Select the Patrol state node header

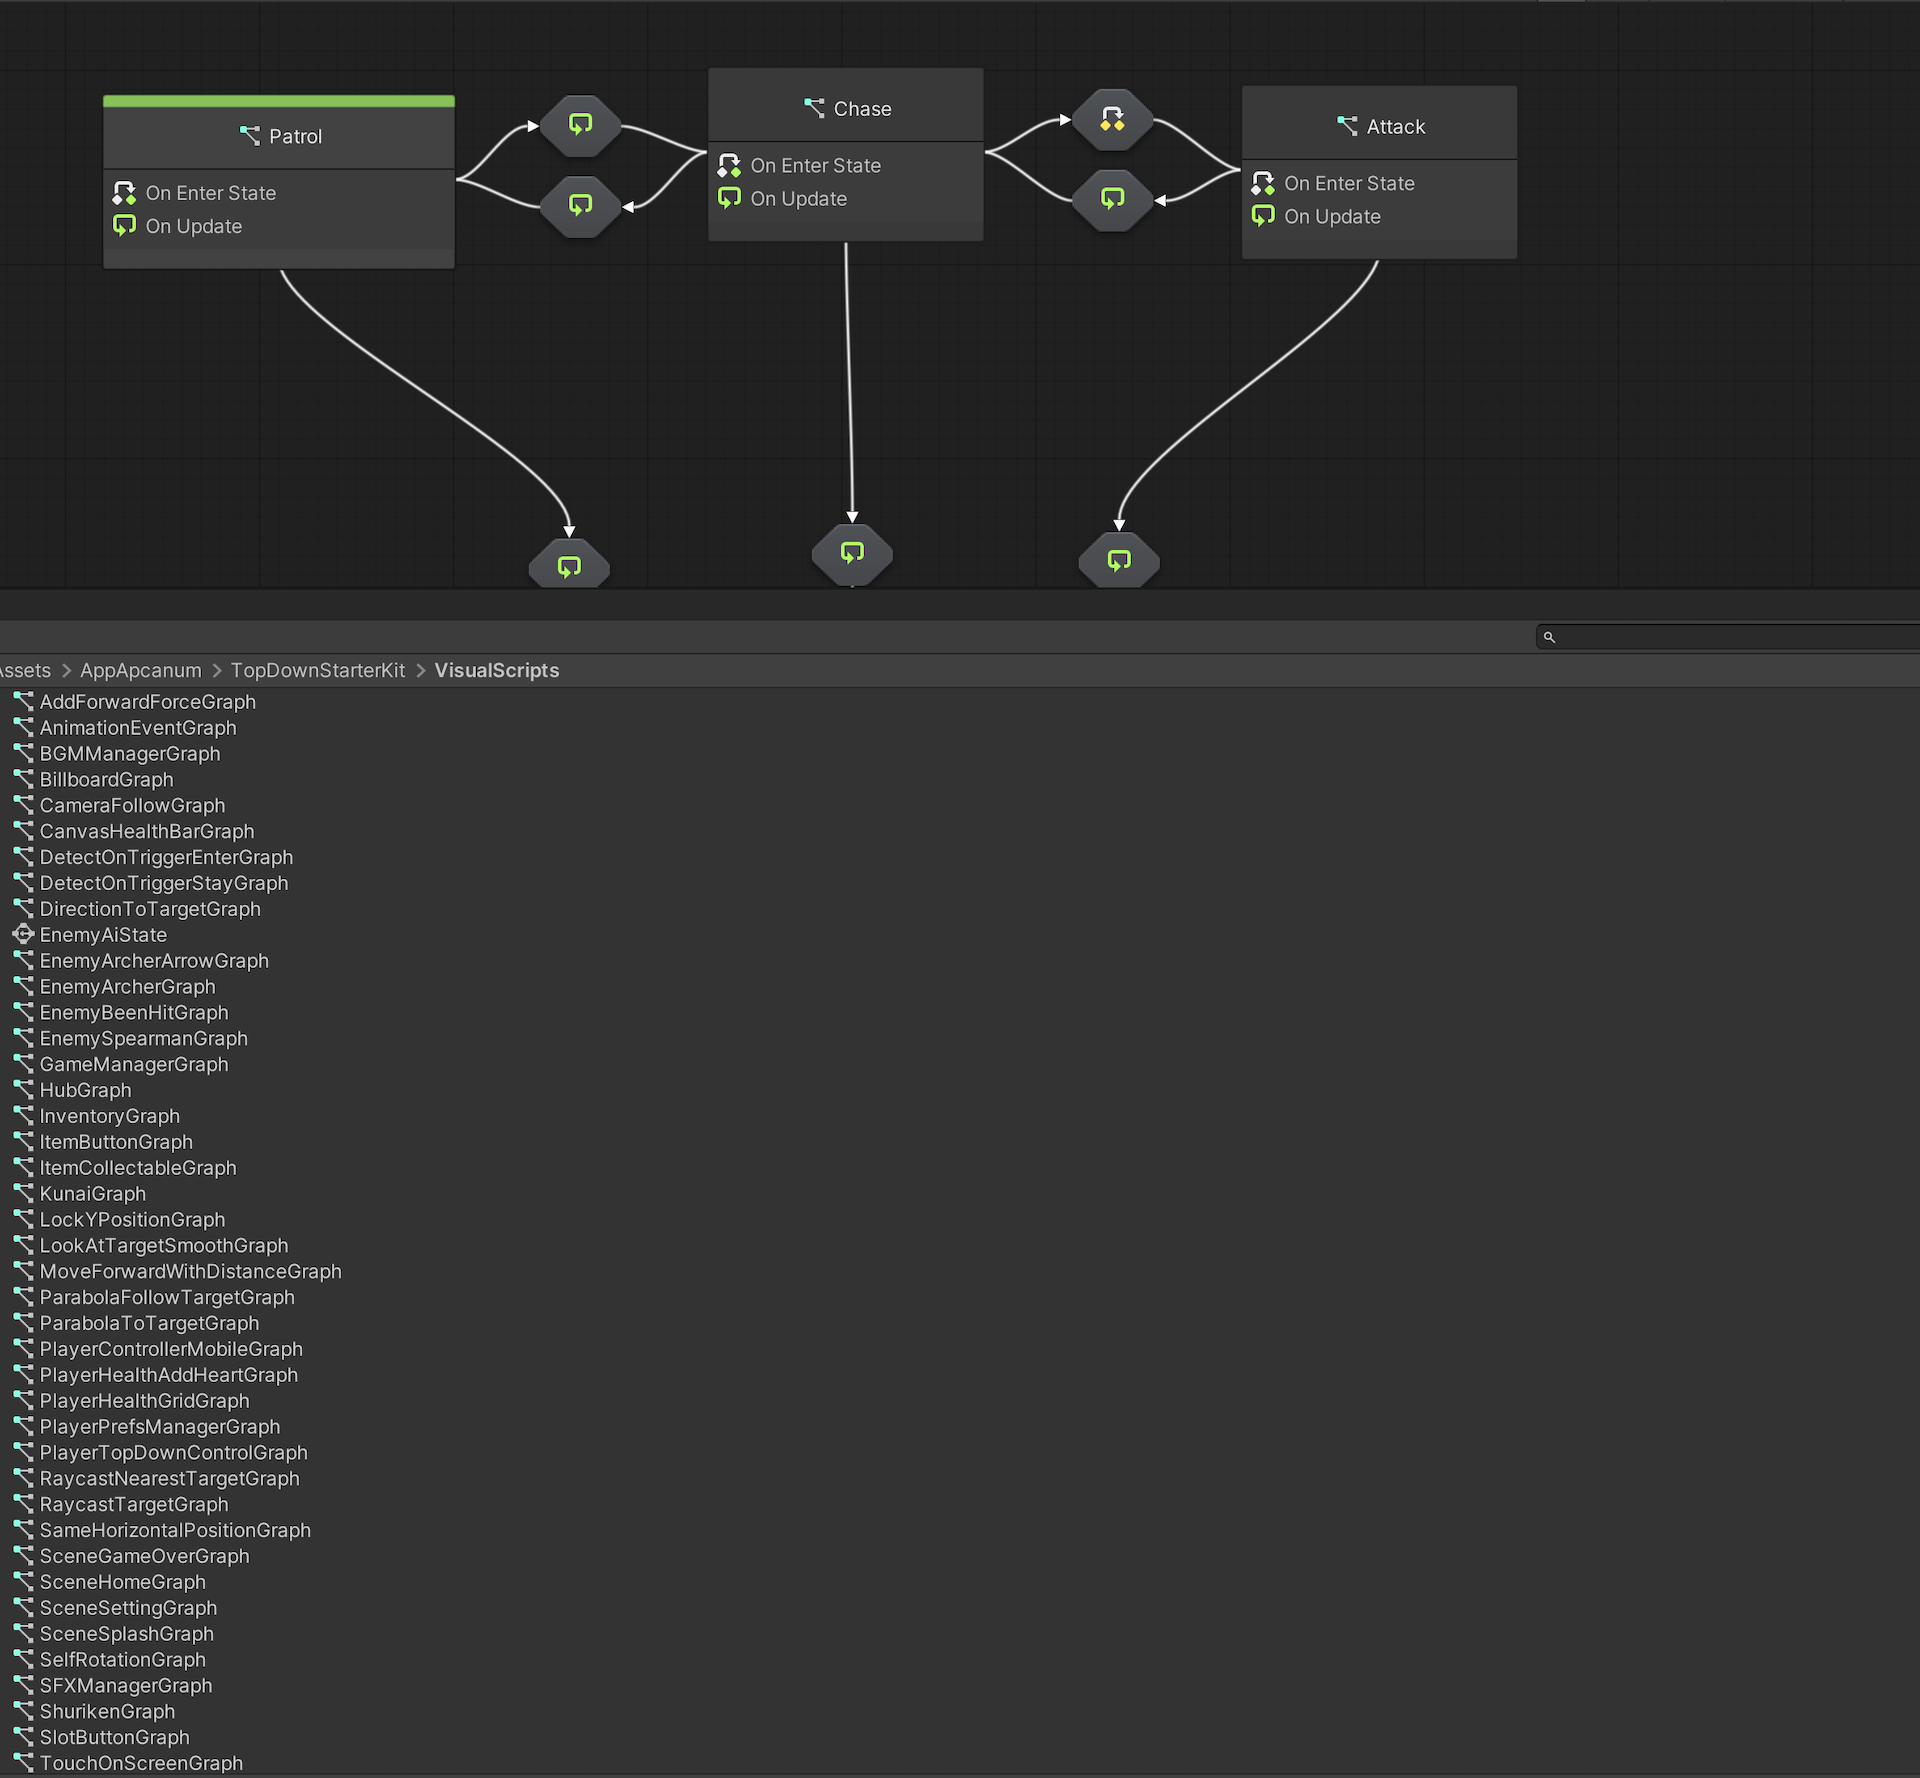pos(279,137)
